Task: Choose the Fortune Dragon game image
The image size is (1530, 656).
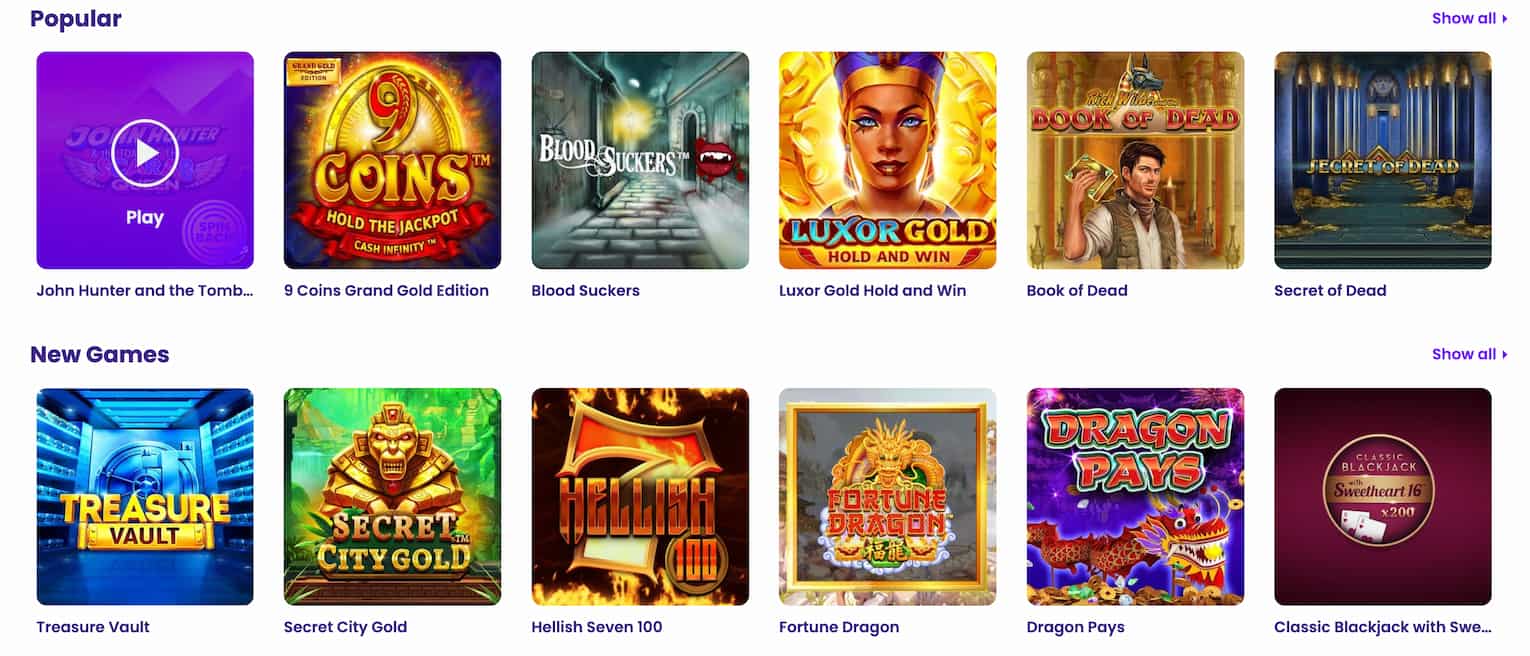Action: [x=887, y=497]
